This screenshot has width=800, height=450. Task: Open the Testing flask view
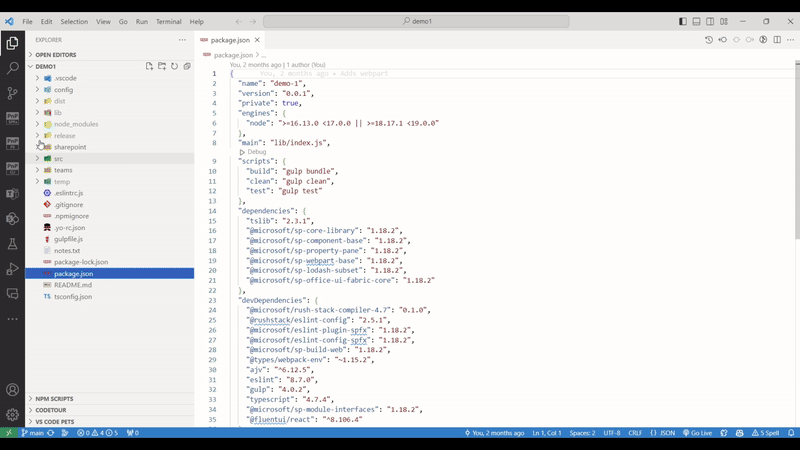pyautogui.click(x=12, y=244)
